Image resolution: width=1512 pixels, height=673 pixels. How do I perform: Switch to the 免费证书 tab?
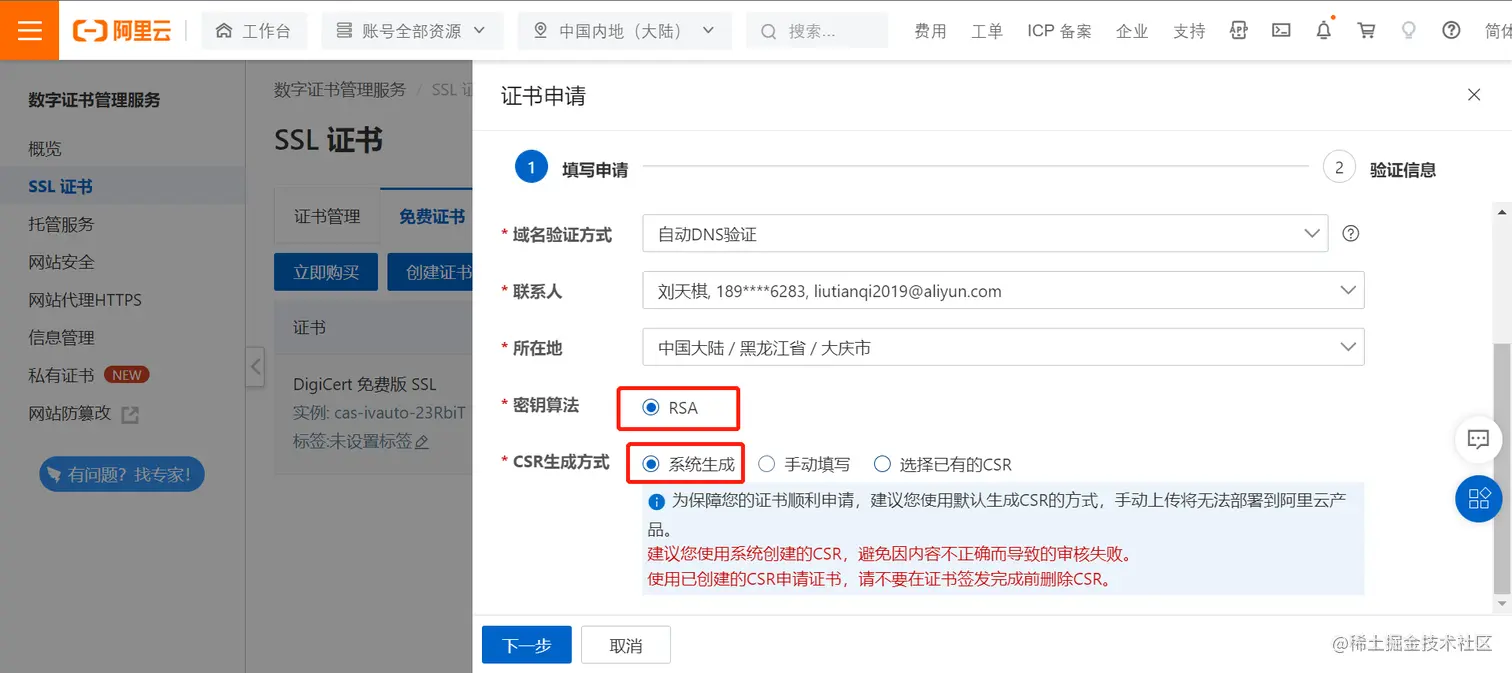pos(432,216)
